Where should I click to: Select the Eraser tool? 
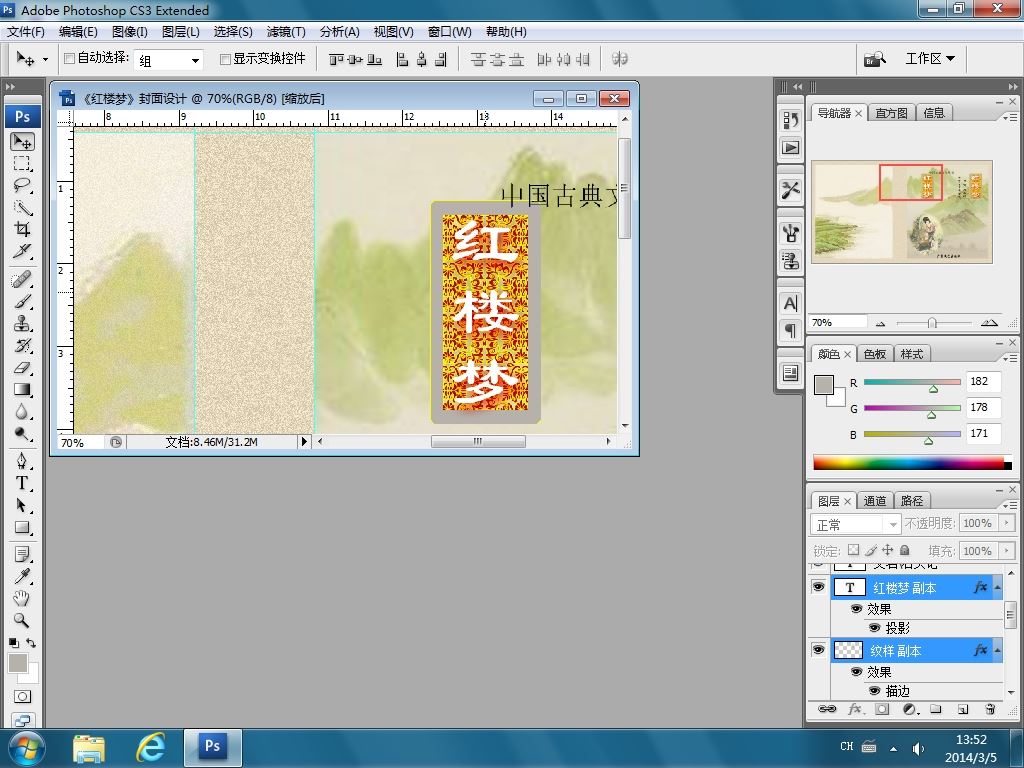(x=22, y=368)
